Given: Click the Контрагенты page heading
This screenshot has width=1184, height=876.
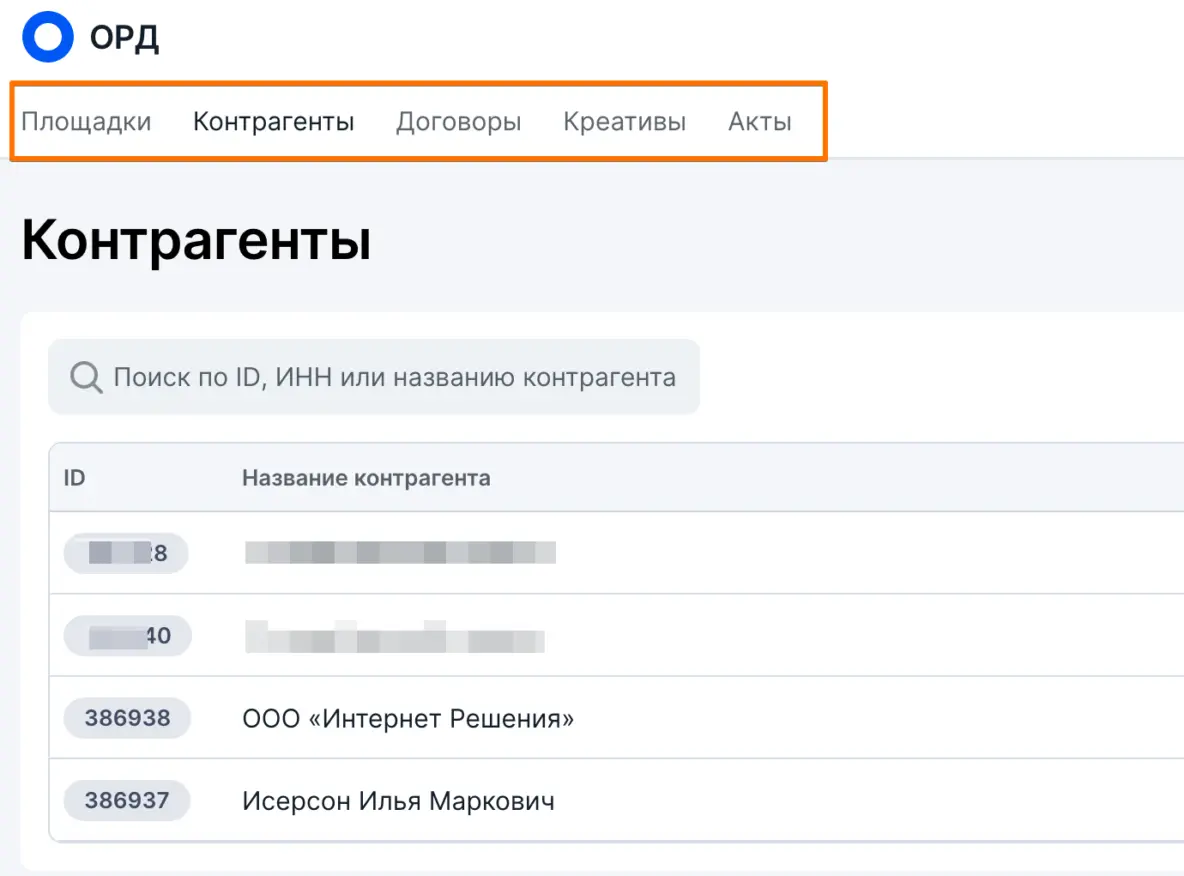Looking at the screenshot, I should click(x=196, y=241).
